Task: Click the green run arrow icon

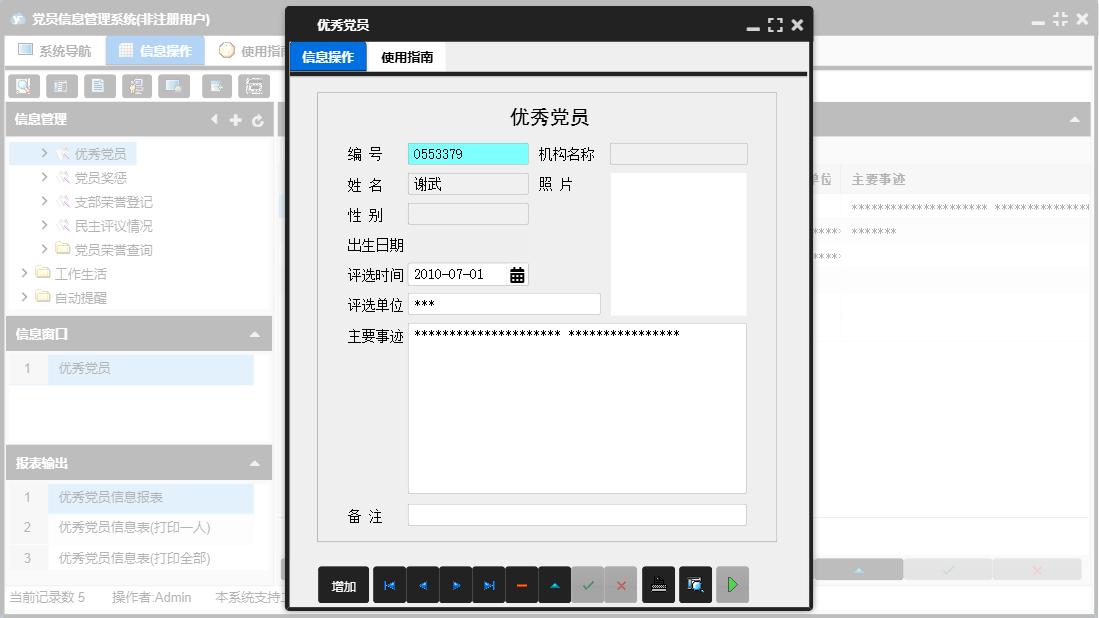Action: (x=732, y=585)
